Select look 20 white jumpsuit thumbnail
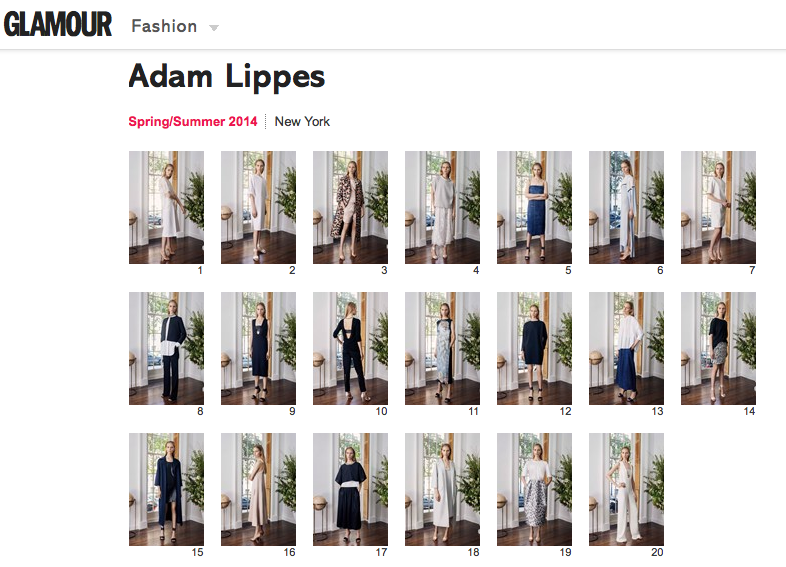The width and height of the screenshot is (786, 567). [x=627, y=489]
